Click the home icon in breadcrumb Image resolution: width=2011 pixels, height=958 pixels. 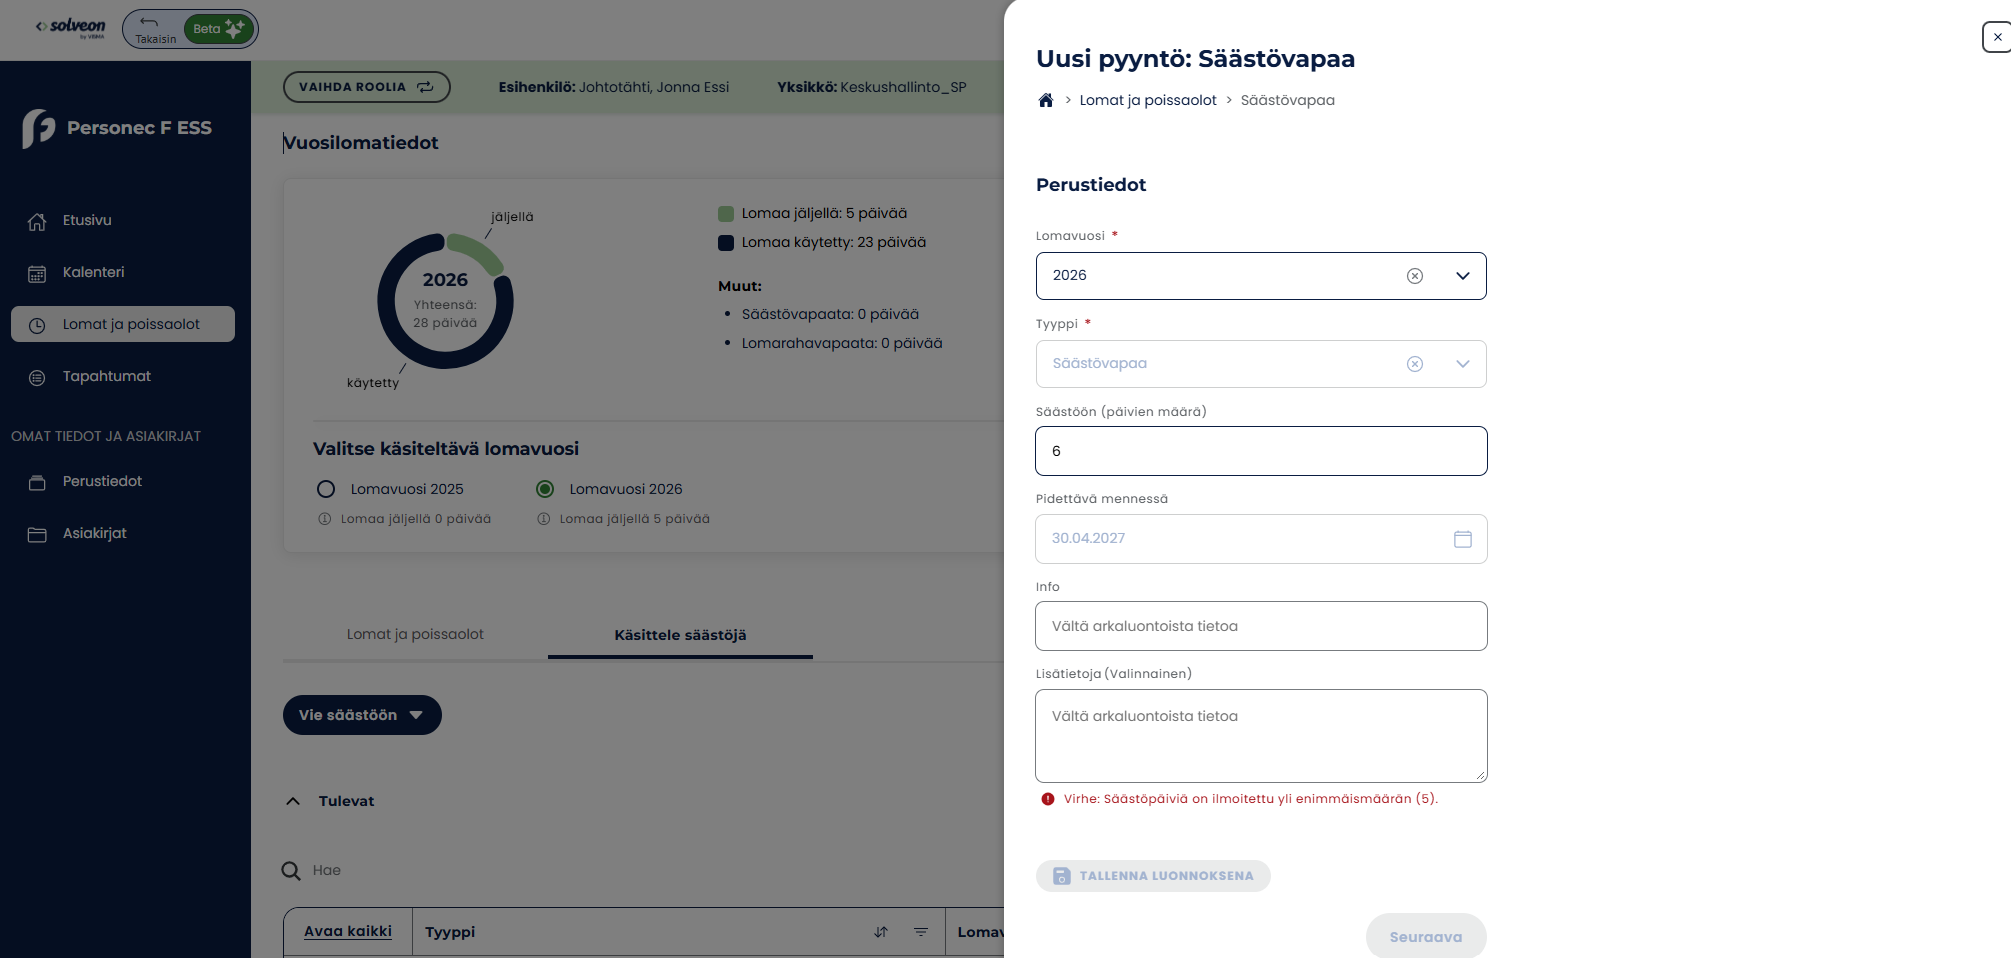pos(1046,100)
